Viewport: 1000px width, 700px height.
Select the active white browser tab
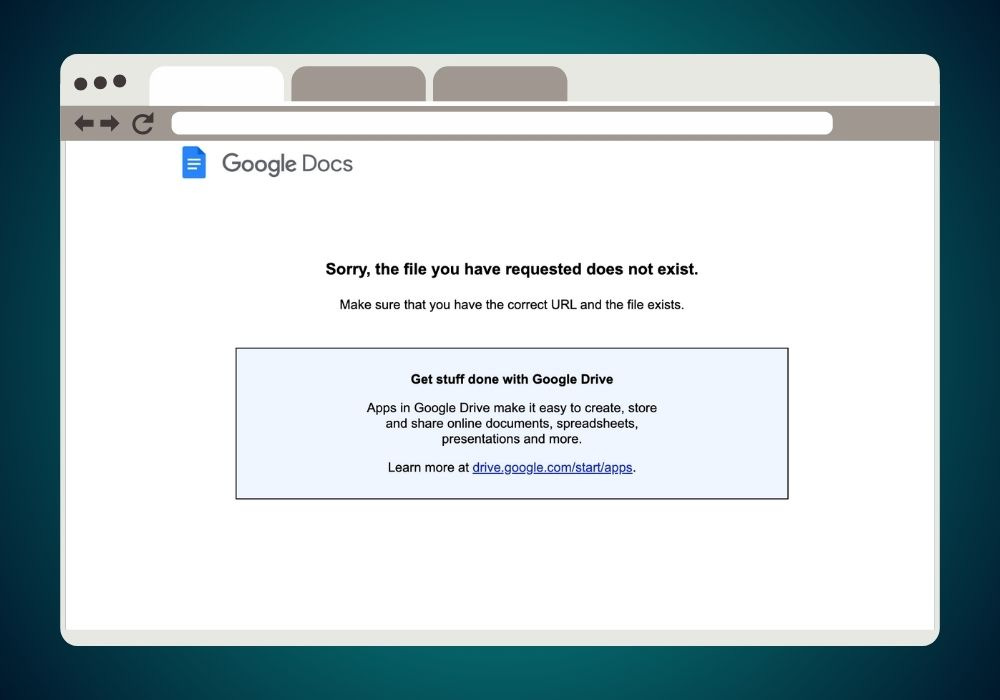(x=217, y=85)
